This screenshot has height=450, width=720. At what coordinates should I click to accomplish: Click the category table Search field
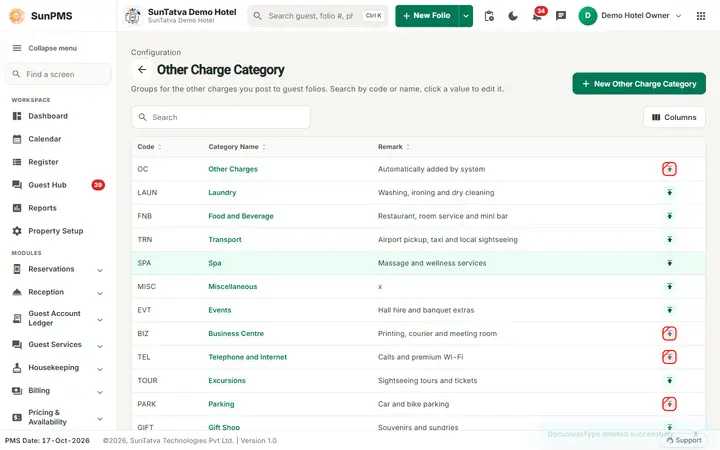coord(221,117)
